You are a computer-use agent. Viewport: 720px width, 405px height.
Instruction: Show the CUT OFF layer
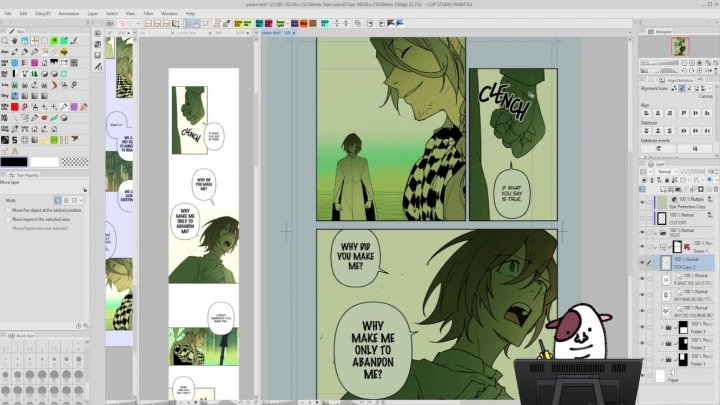pyautogui.click(x=642, y=219)
